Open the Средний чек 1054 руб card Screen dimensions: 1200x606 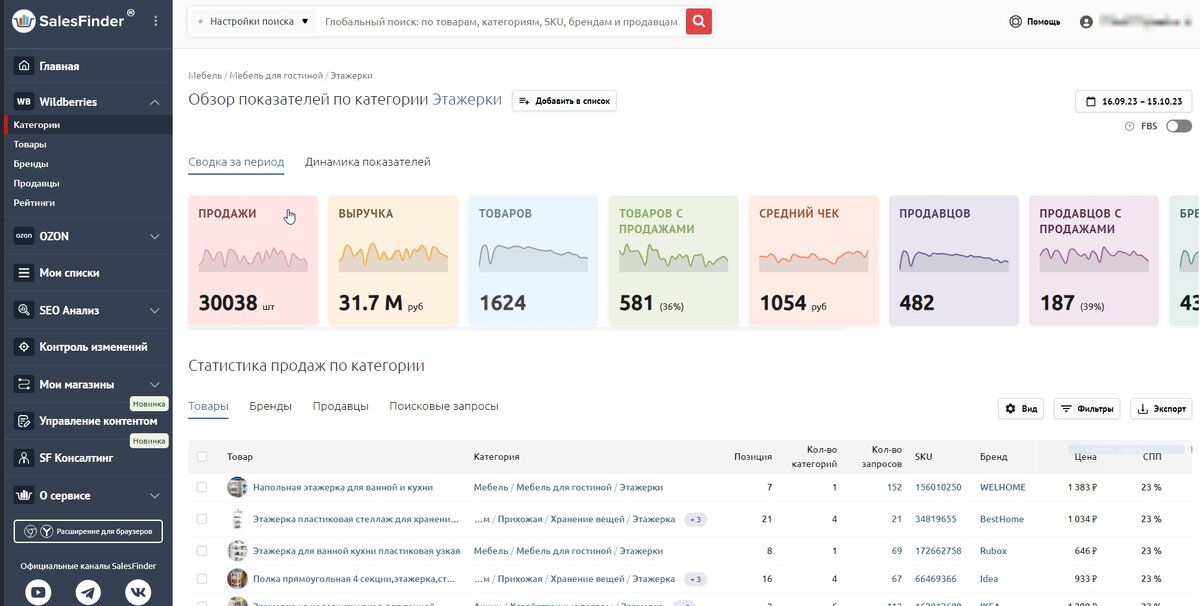(x=813, y=260)
